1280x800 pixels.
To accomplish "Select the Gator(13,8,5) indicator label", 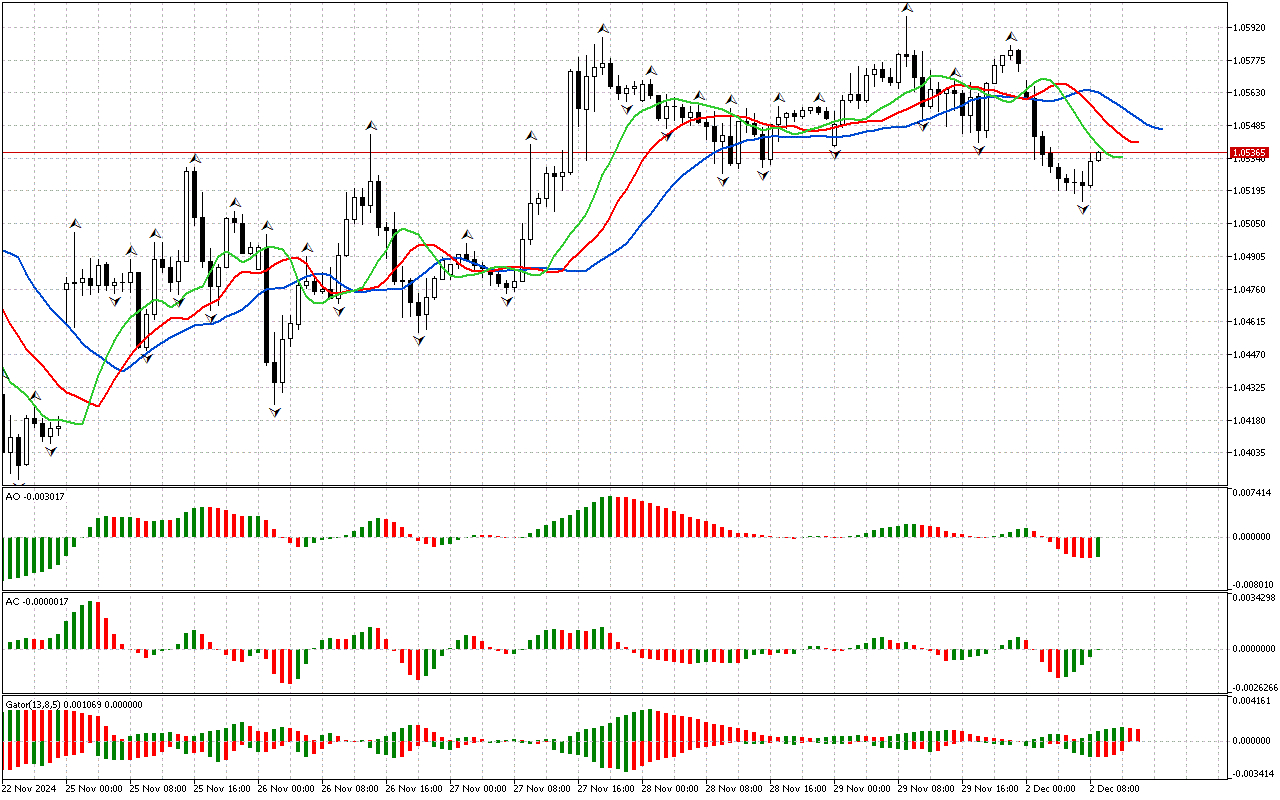I will pos(74,704).
